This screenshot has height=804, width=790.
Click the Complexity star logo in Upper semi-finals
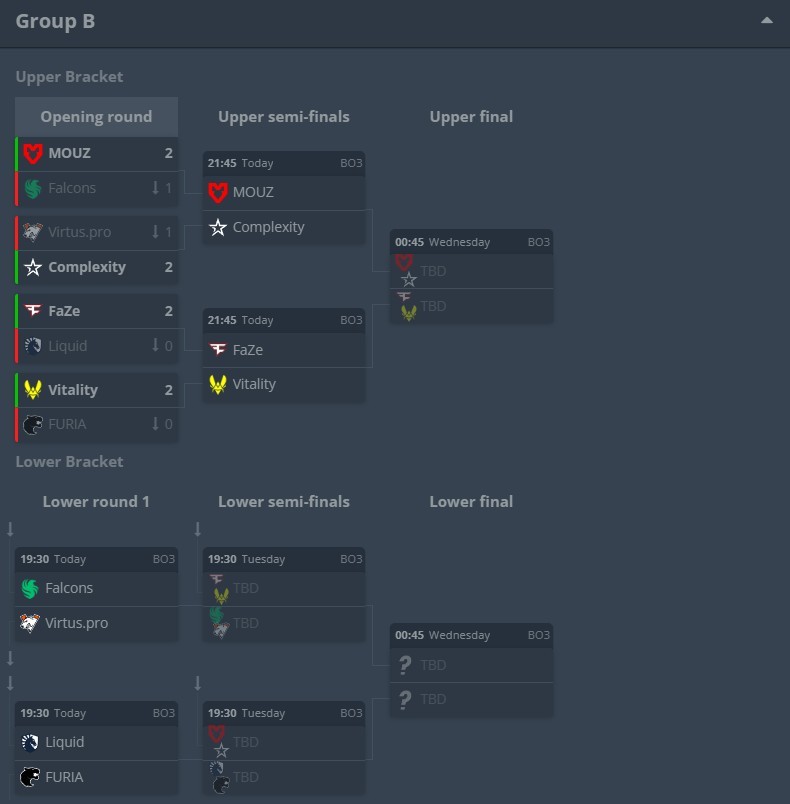217,227
